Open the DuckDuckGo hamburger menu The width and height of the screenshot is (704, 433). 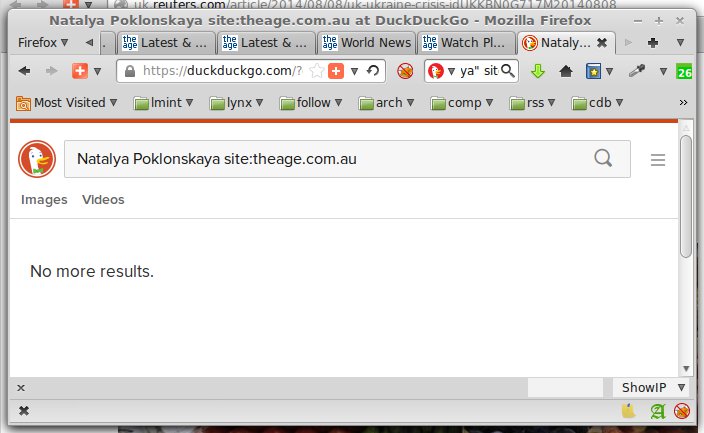[x=658, y=160]
